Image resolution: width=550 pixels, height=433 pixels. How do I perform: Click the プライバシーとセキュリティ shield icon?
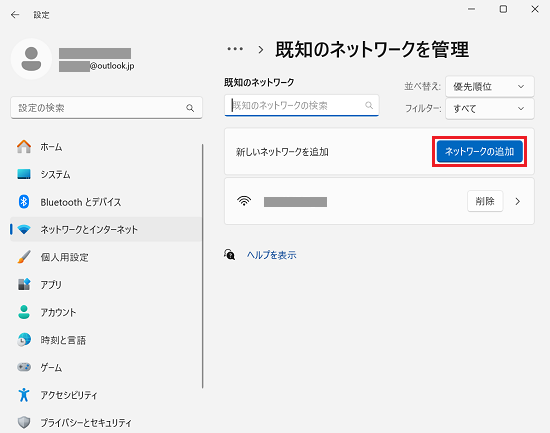(24, 422)
